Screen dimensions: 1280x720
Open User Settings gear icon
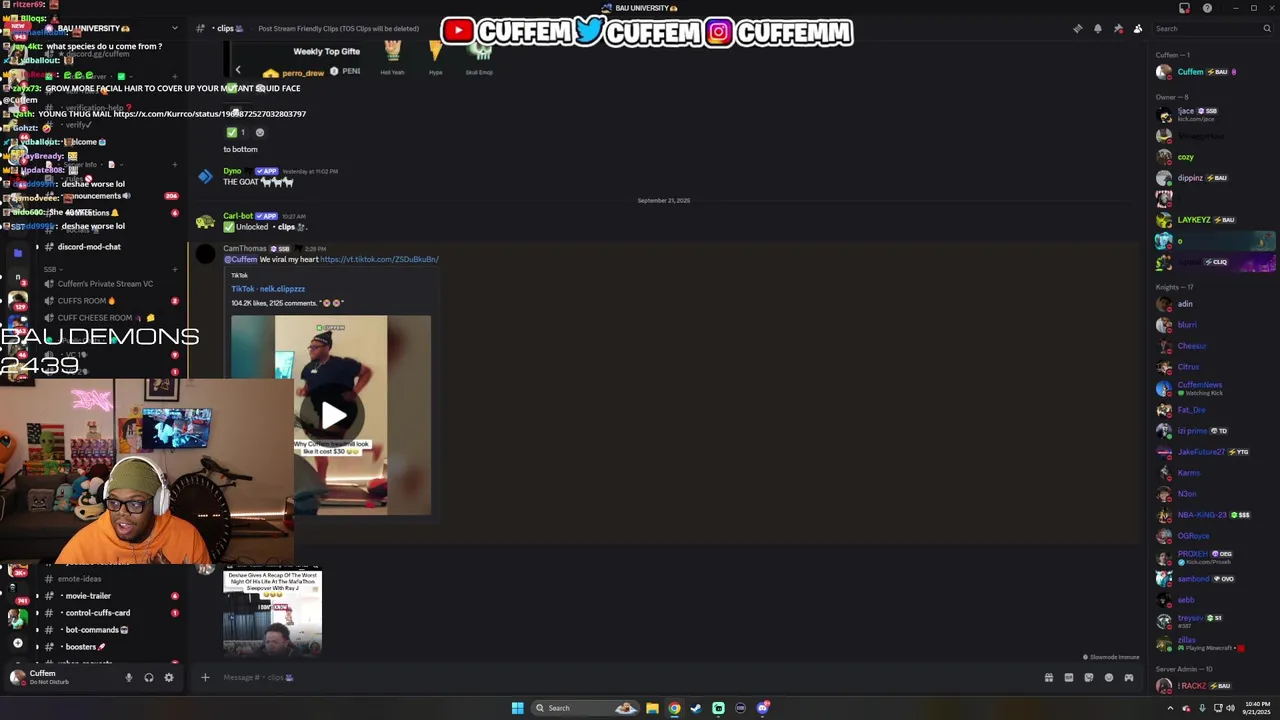(169, 678)
